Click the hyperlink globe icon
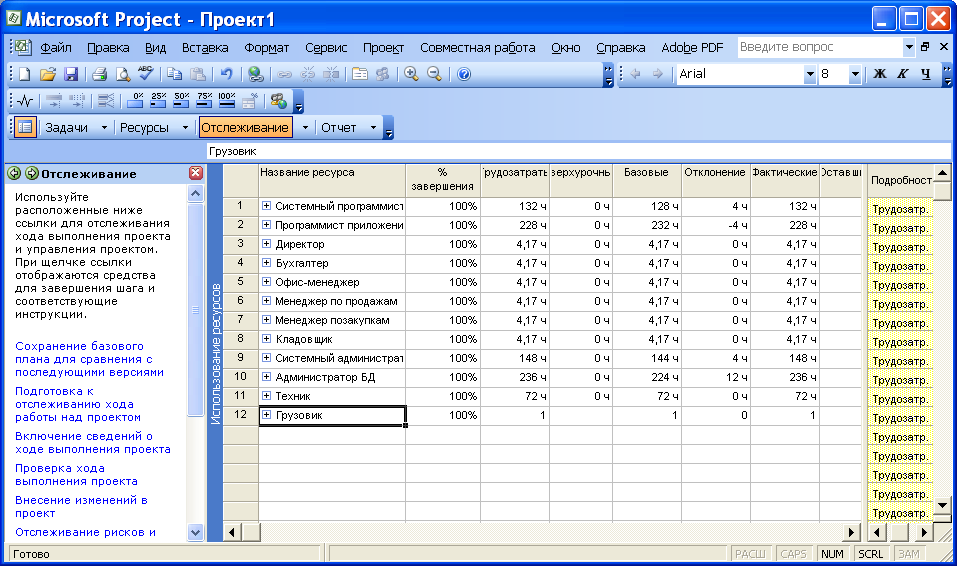This screenshot has width=957, height=566. pyautogui.click(x=256, y=74)
